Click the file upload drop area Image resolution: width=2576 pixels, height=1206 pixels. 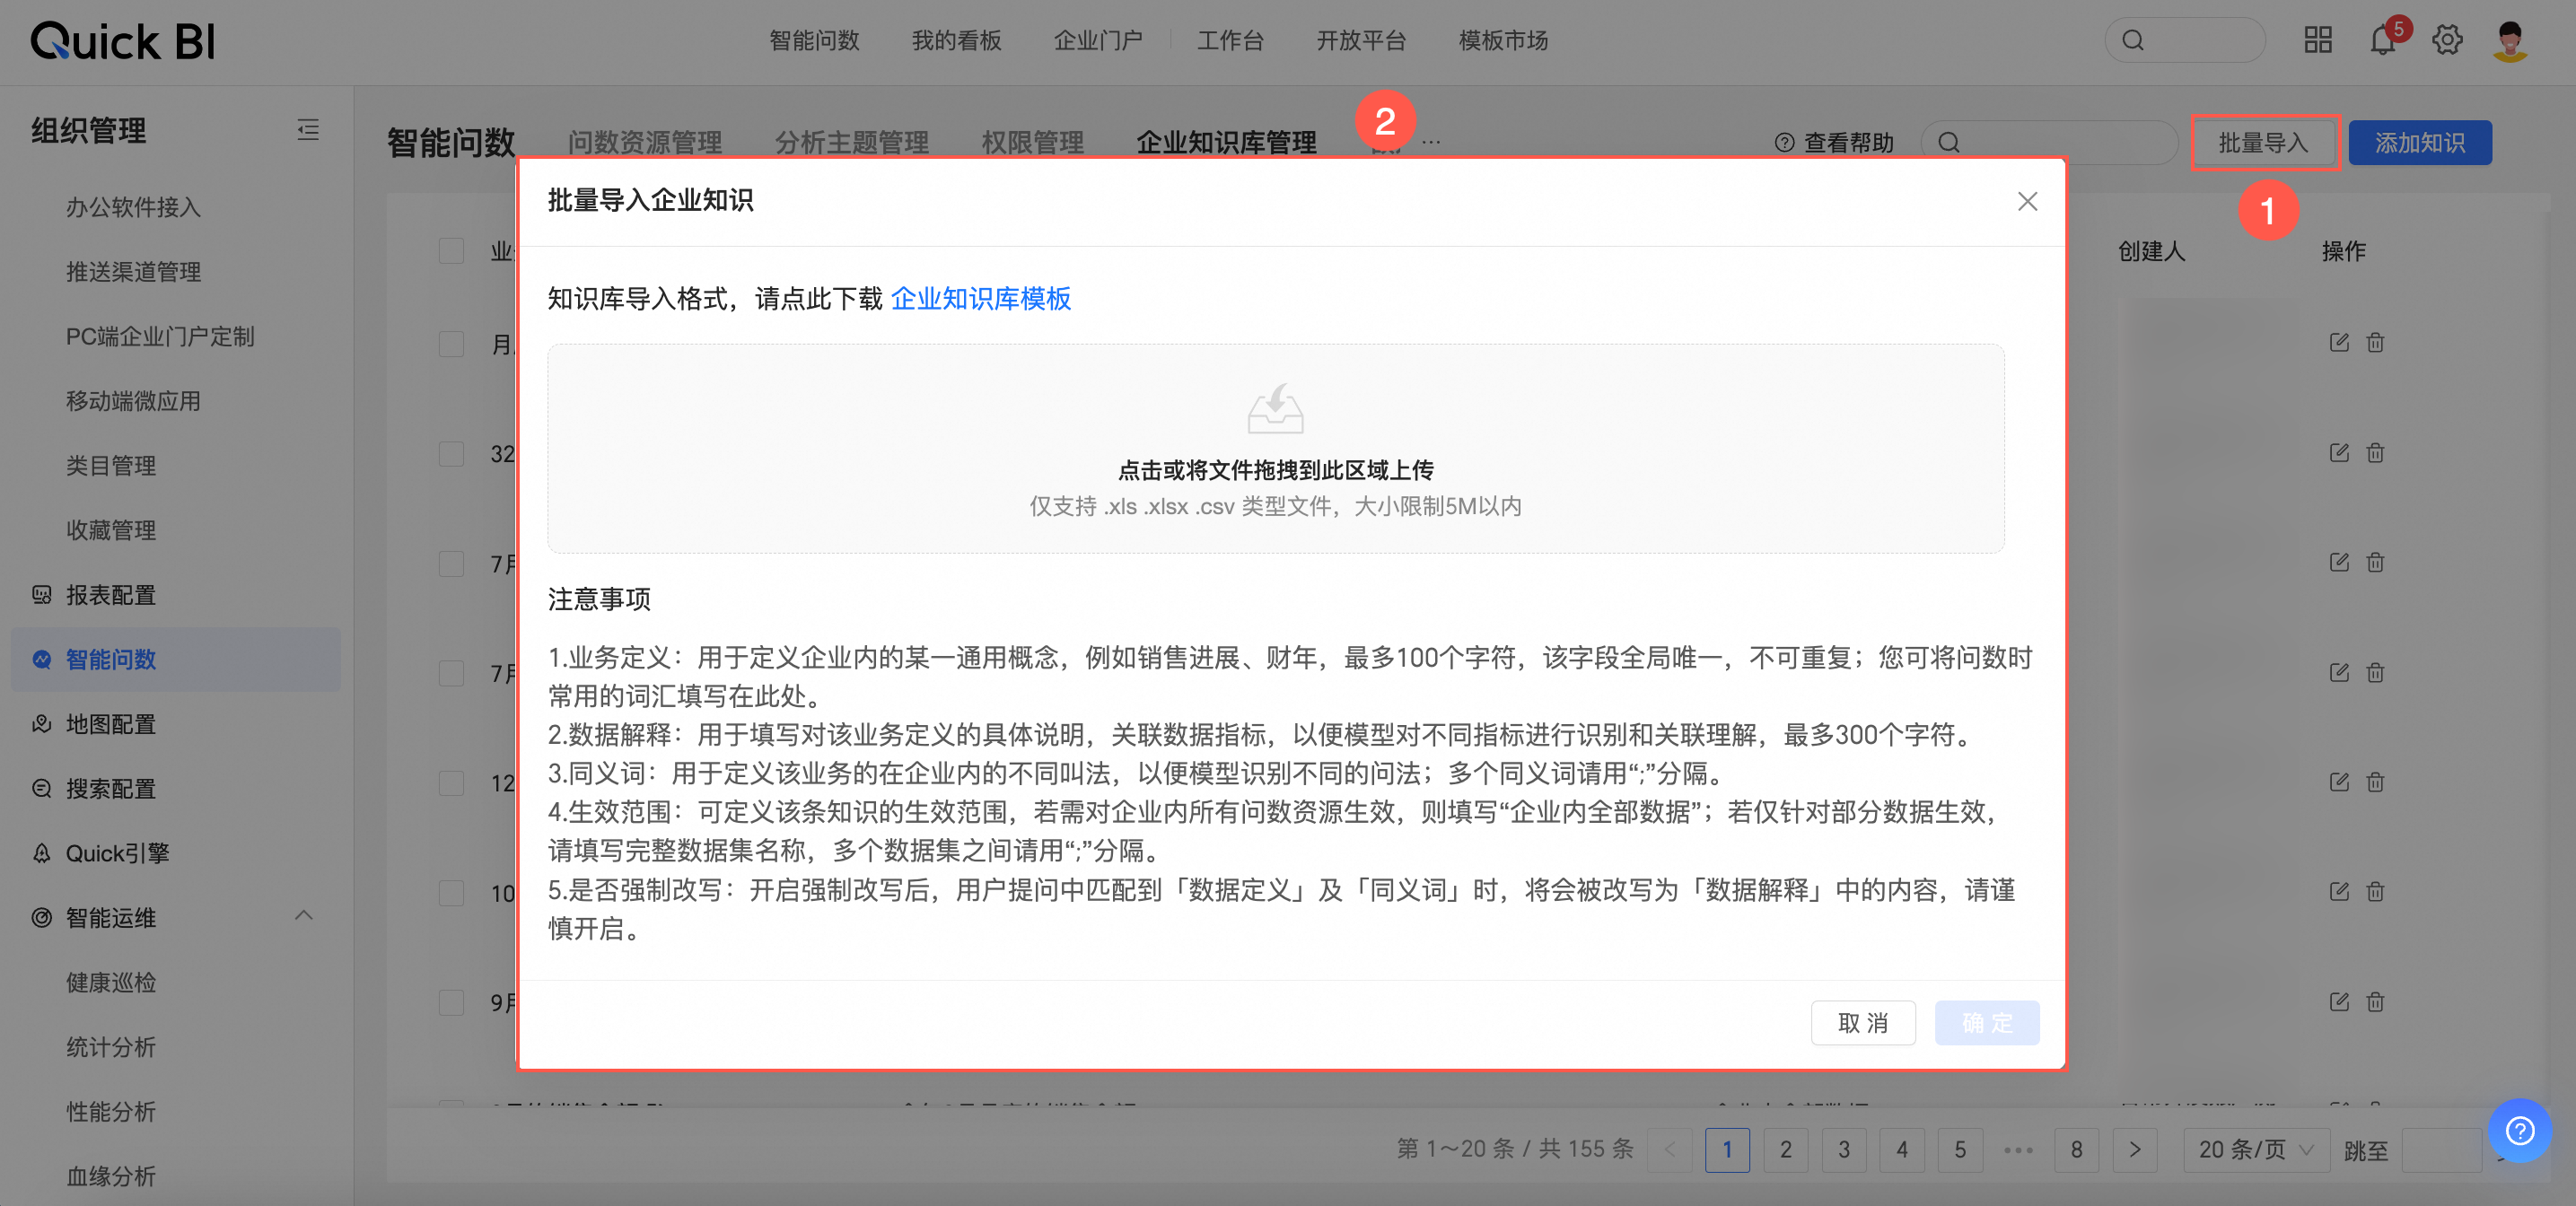[x=1275, y=449]
